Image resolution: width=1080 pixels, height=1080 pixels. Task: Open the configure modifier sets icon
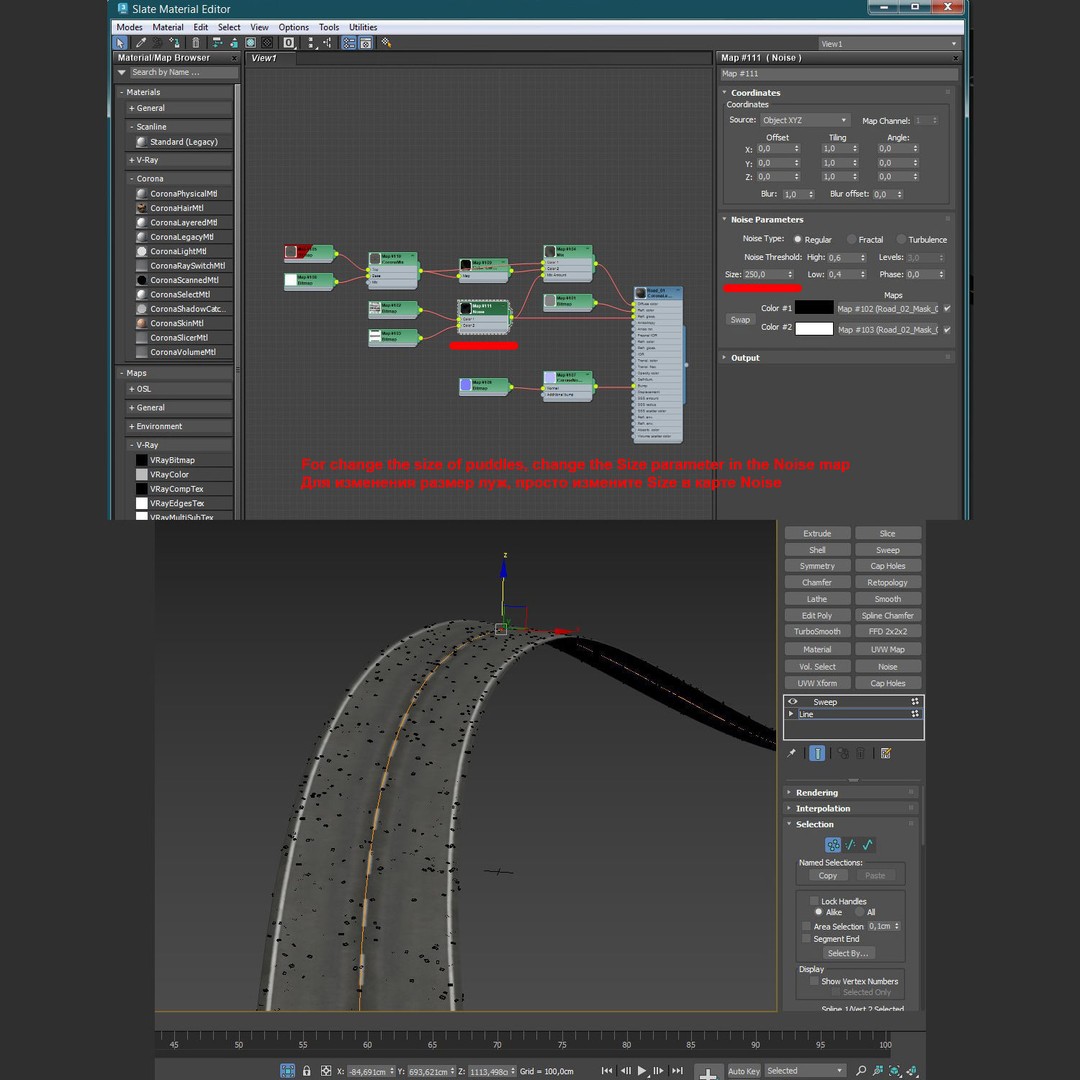pos(886,753)
